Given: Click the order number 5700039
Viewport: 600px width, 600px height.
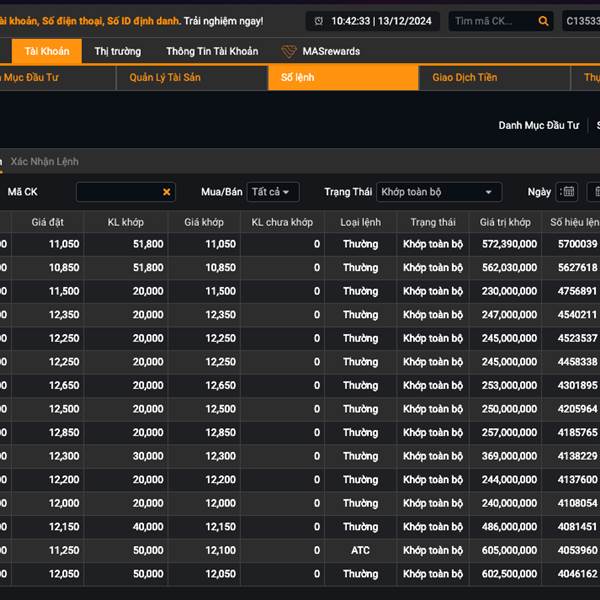Looking at the screenshot, I should pos(577,244).
